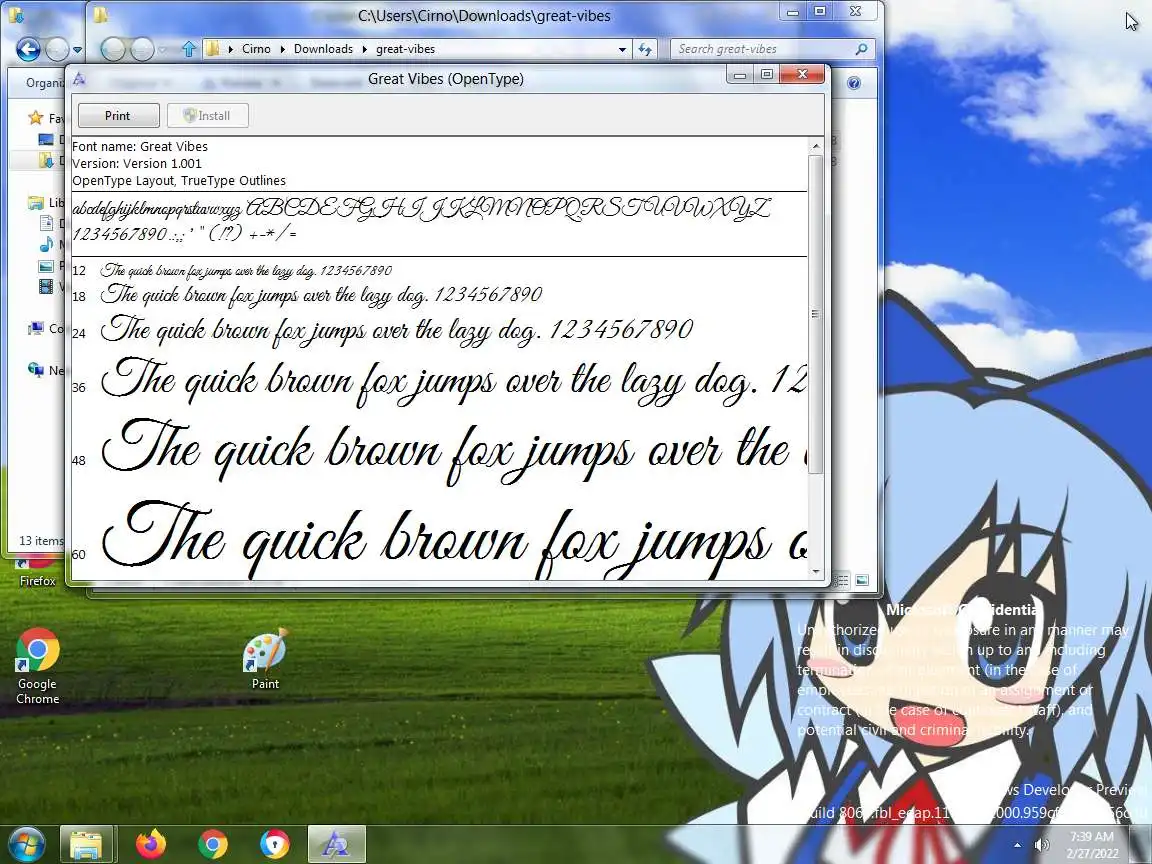Click the blue Help icon in Explorer

(x=854, y=83)
